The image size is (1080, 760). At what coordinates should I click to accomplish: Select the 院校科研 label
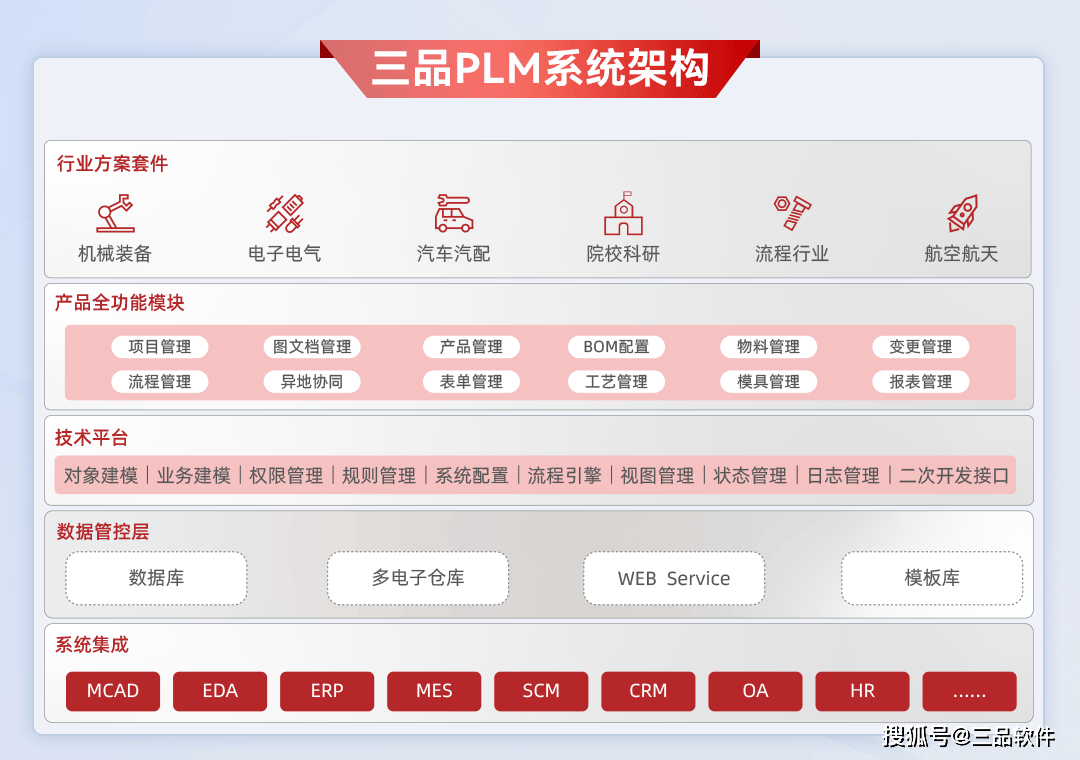pos(623,254)
